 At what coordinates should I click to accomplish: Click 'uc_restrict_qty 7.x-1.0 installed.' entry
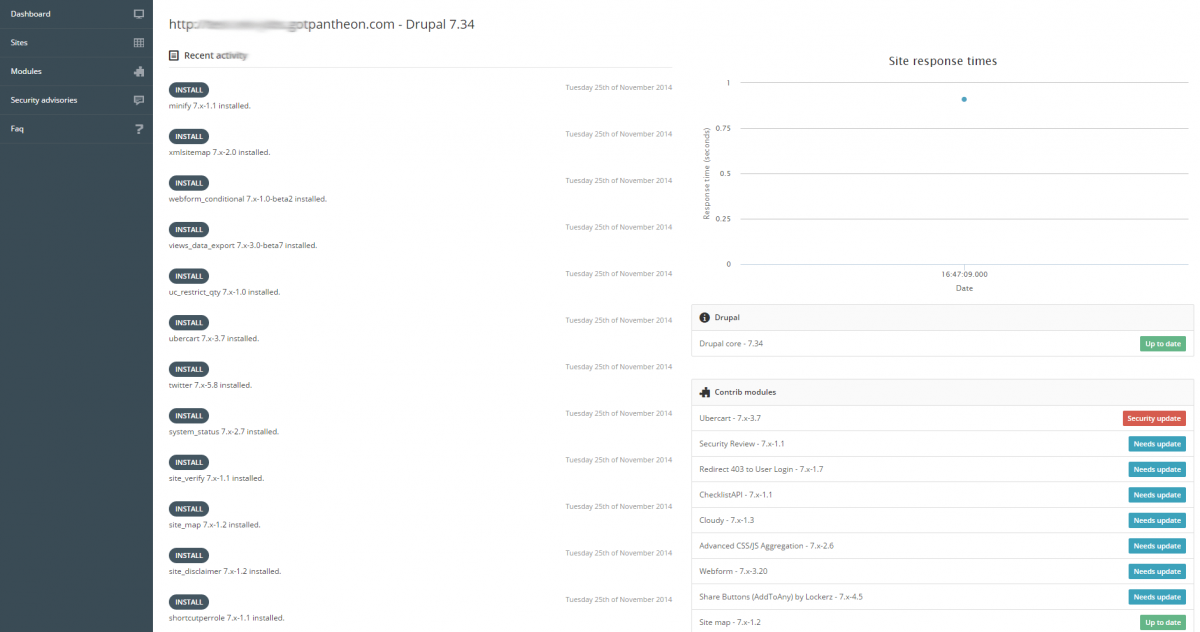(225, 292)
